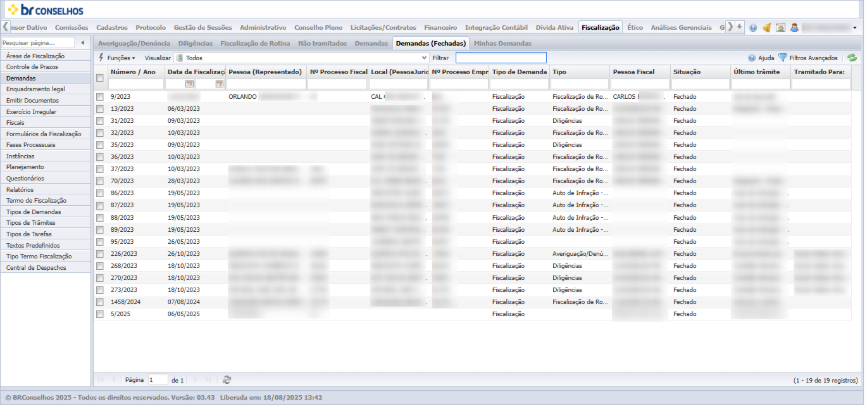The width and height of the screenshot is (865, 406).
Task: Check the row checkbox for 70/2023
Action: (100, 181)
